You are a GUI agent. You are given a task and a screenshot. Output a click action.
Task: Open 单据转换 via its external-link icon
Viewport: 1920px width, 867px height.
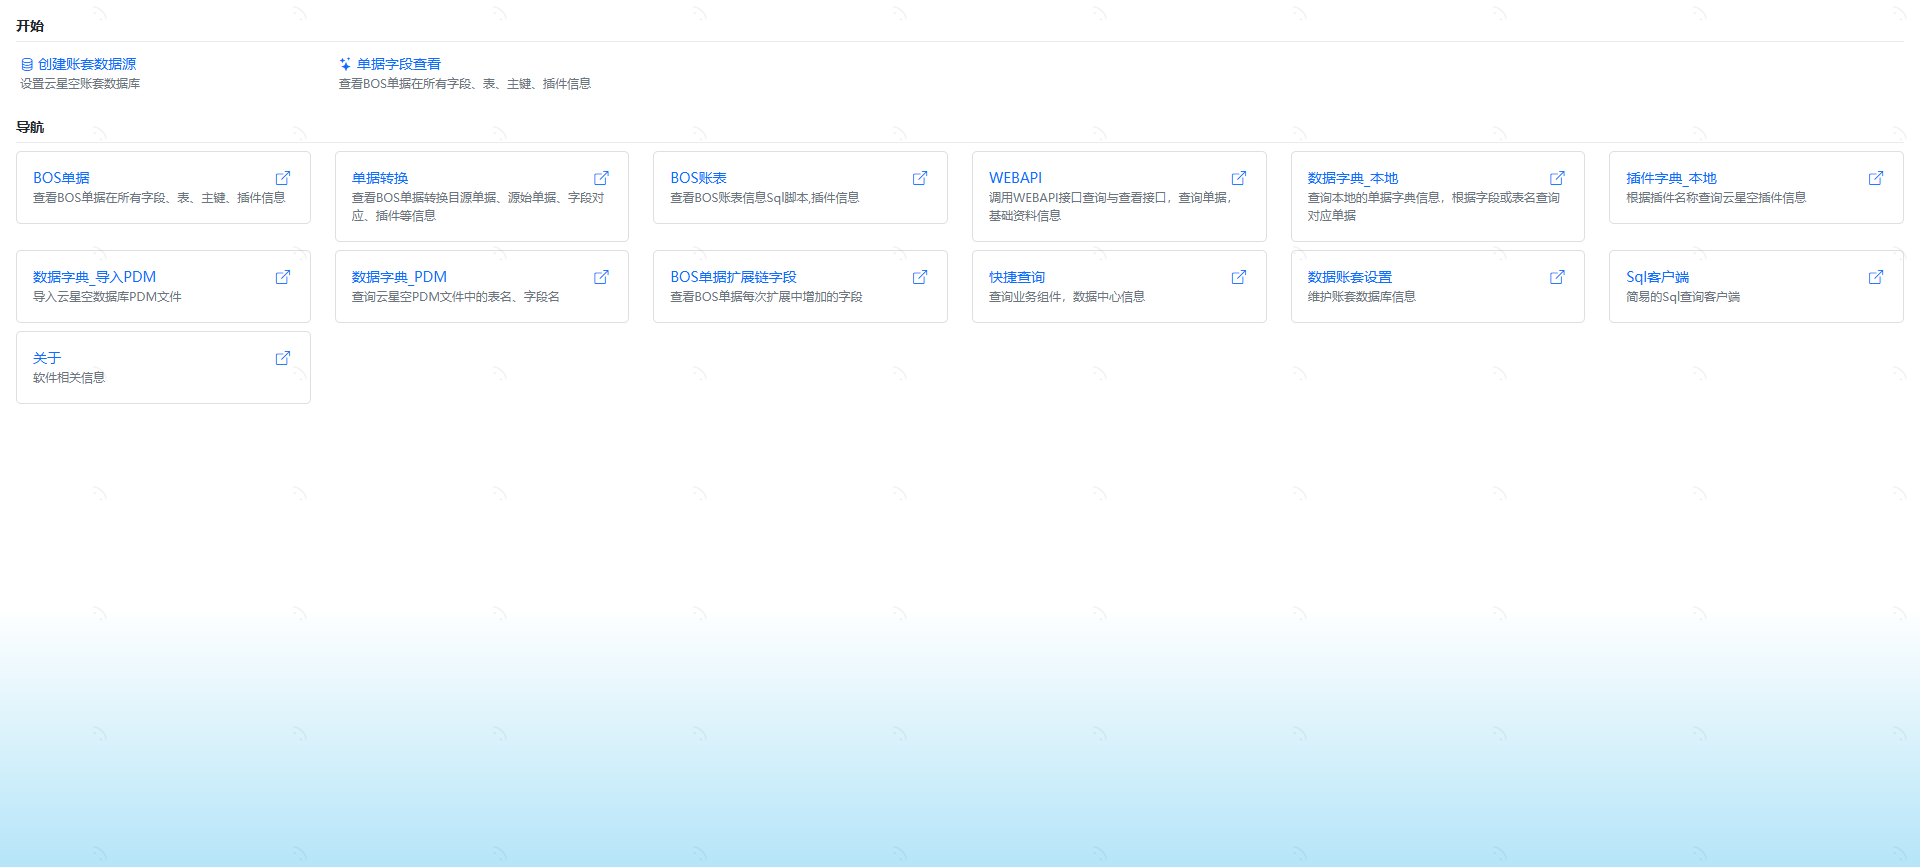[x=601, y=178]
